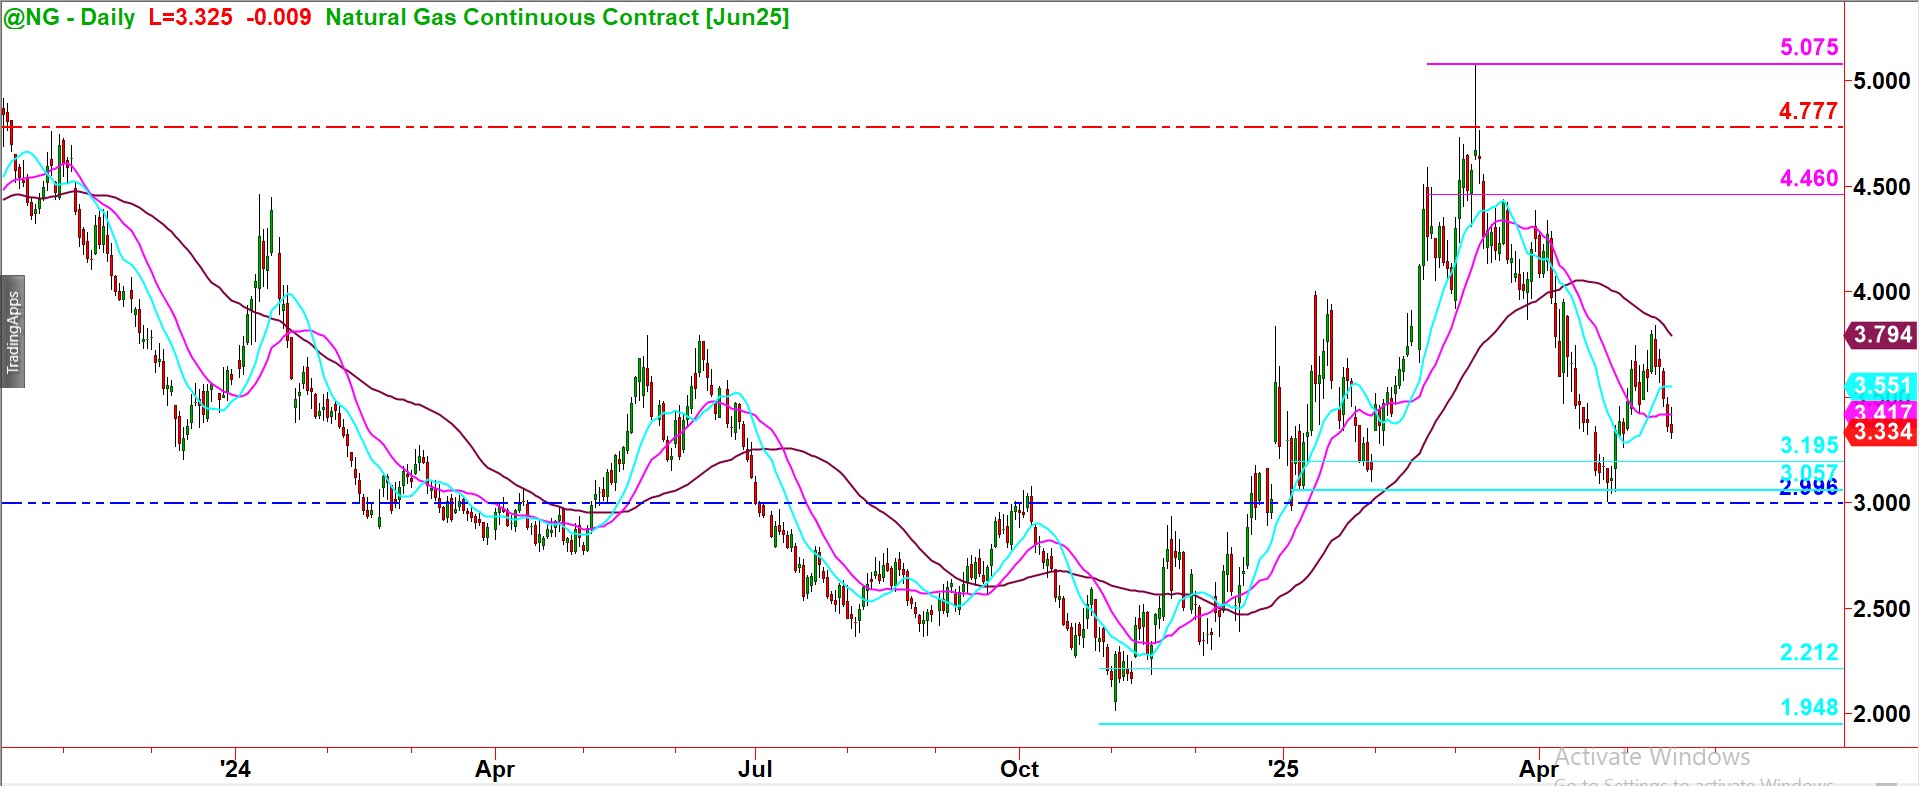Click the L=3.325 last price readout
The height and width of the screenshot is (786, 1920).
pyautogui.click(x=190, y=17)
